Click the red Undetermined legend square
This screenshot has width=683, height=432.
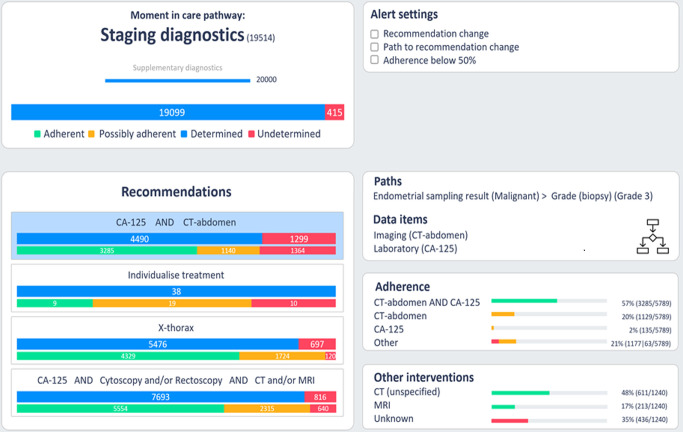coord(252,134)
